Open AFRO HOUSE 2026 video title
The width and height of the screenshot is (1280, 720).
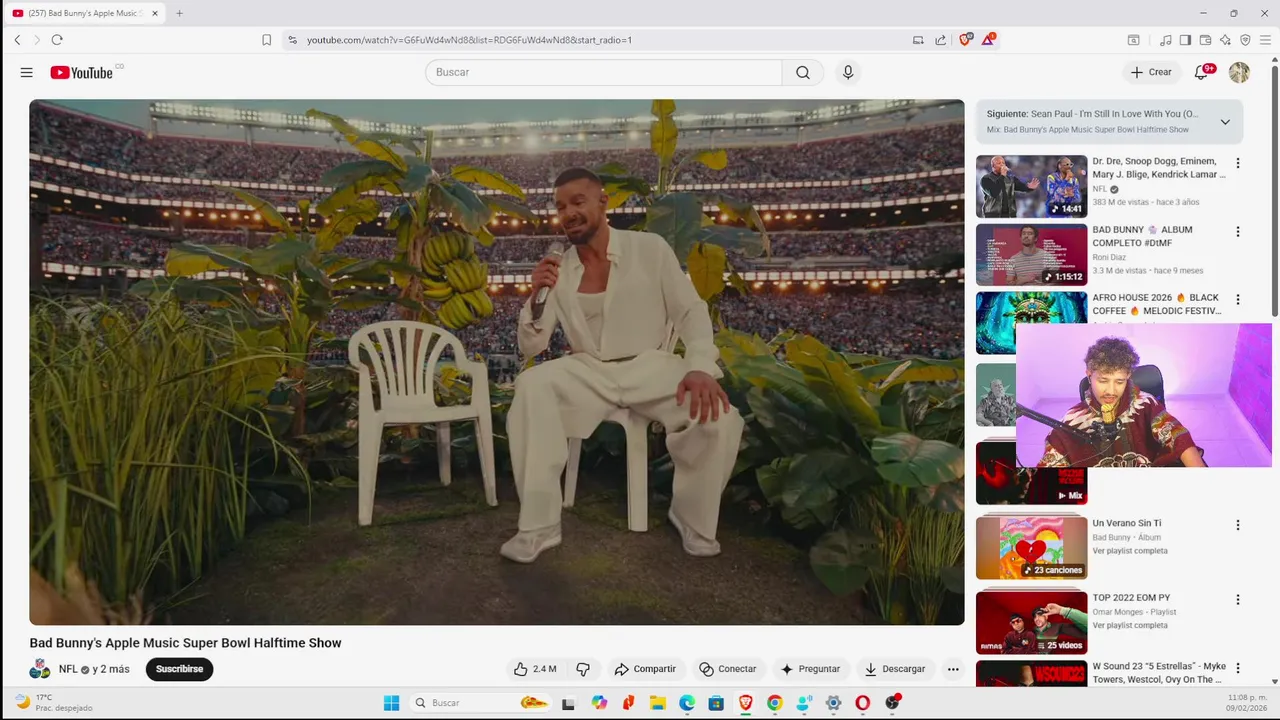point(1156,304)
